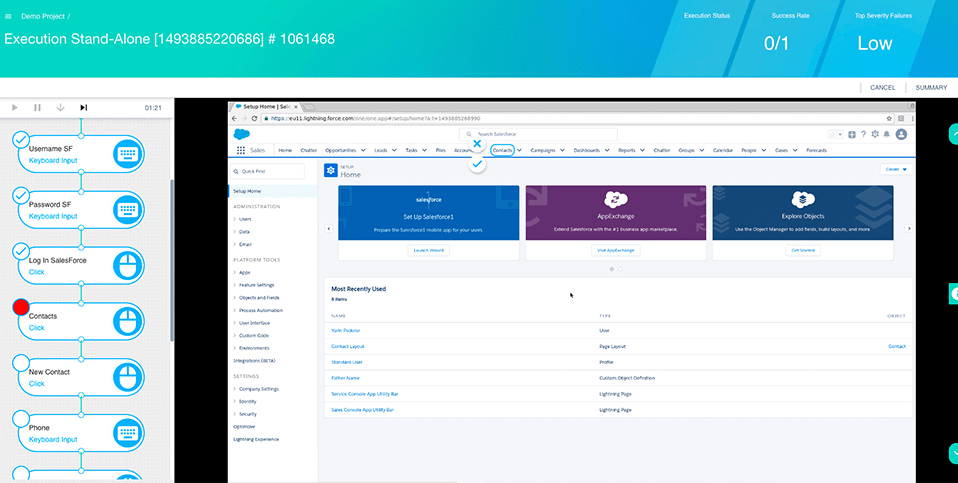Screen dimensions: 958x483
Task: Open Sales Console App Utility Bar link
Action: tap(362, 410)
